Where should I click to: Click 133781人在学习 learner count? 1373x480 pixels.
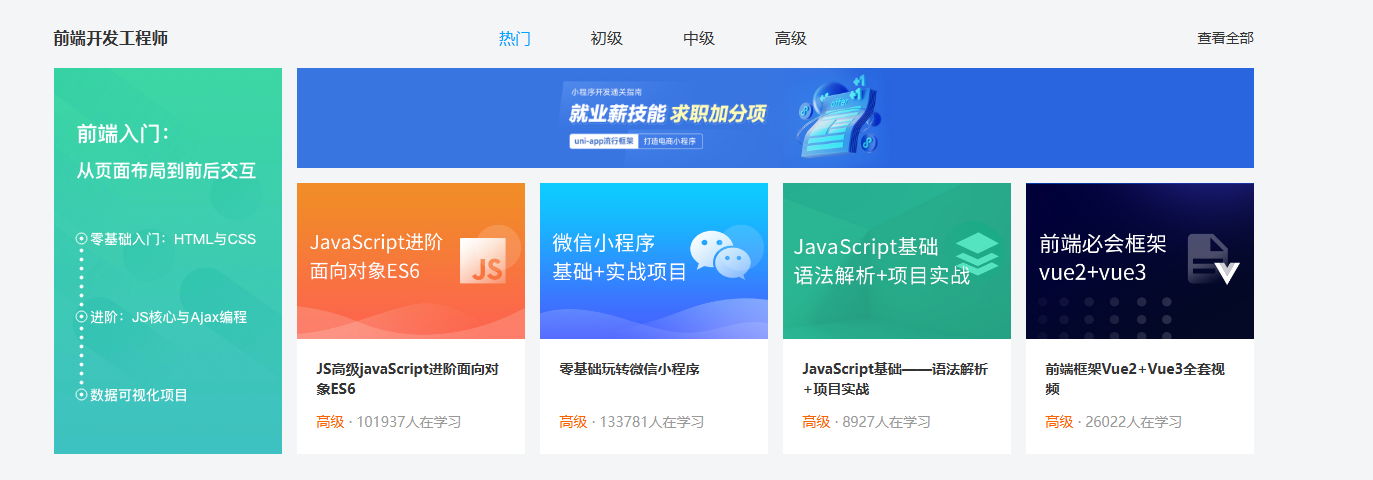coord(652,422)
